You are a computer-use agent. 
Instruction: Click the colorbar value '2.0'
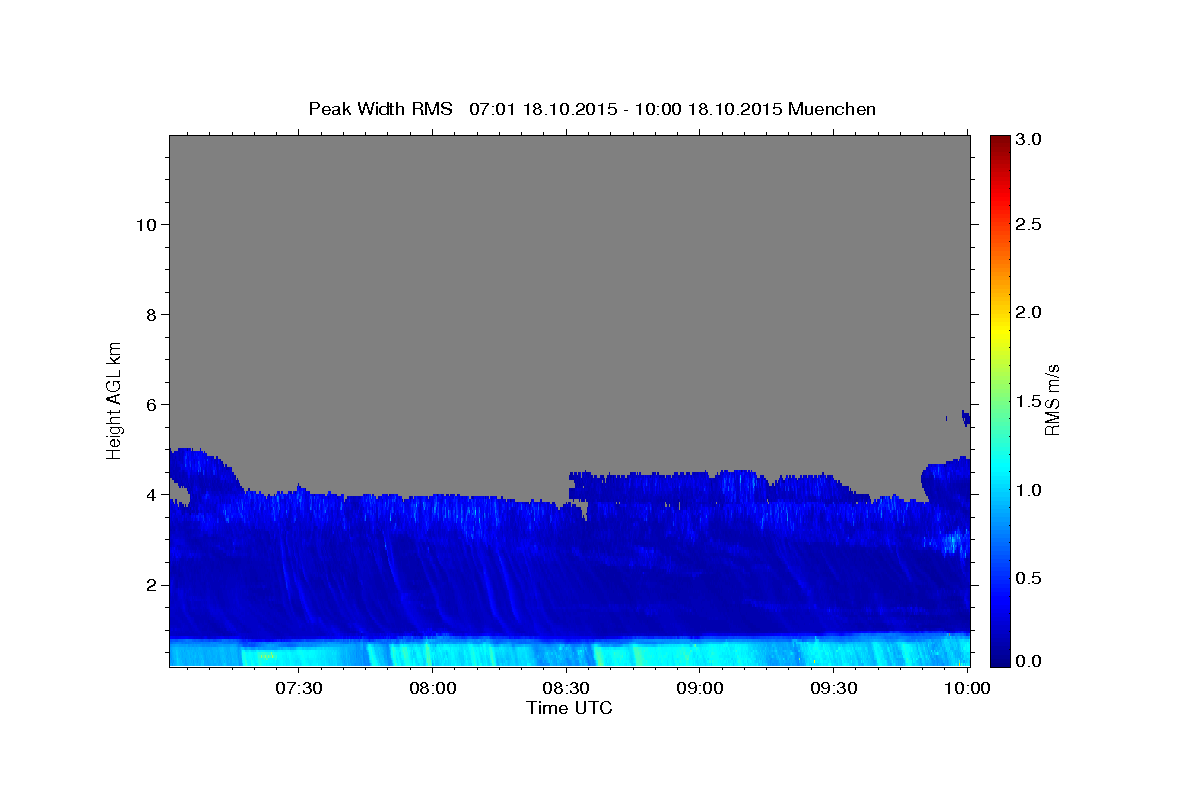click(1029, 312)
